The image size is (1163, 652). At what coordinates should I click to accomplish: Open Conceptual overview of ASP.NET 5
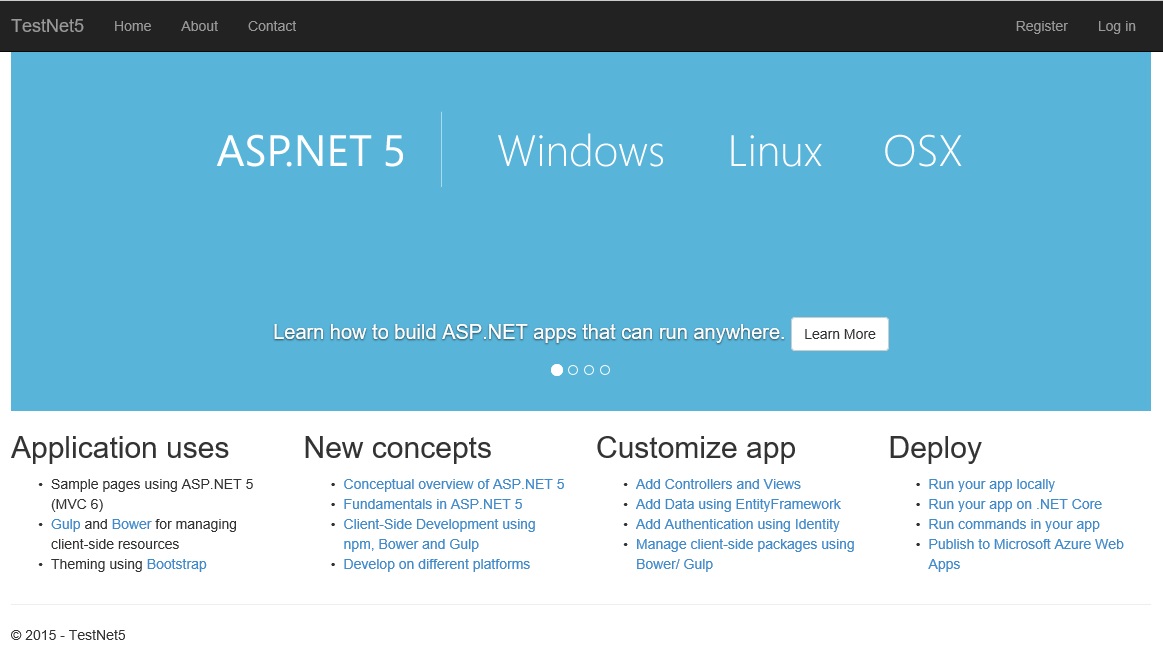click(454, 484)
